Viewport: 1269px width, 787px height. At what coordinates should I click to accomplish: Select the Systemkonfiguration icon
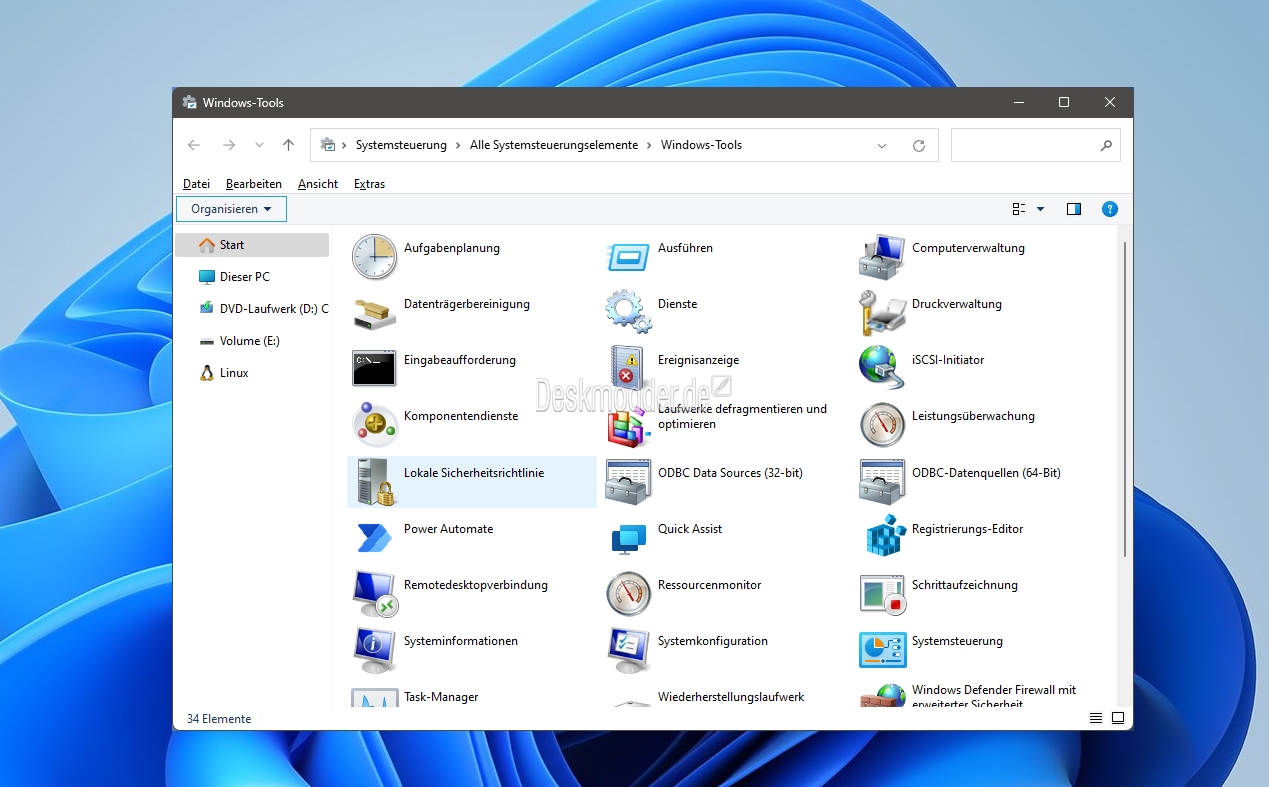628,649
